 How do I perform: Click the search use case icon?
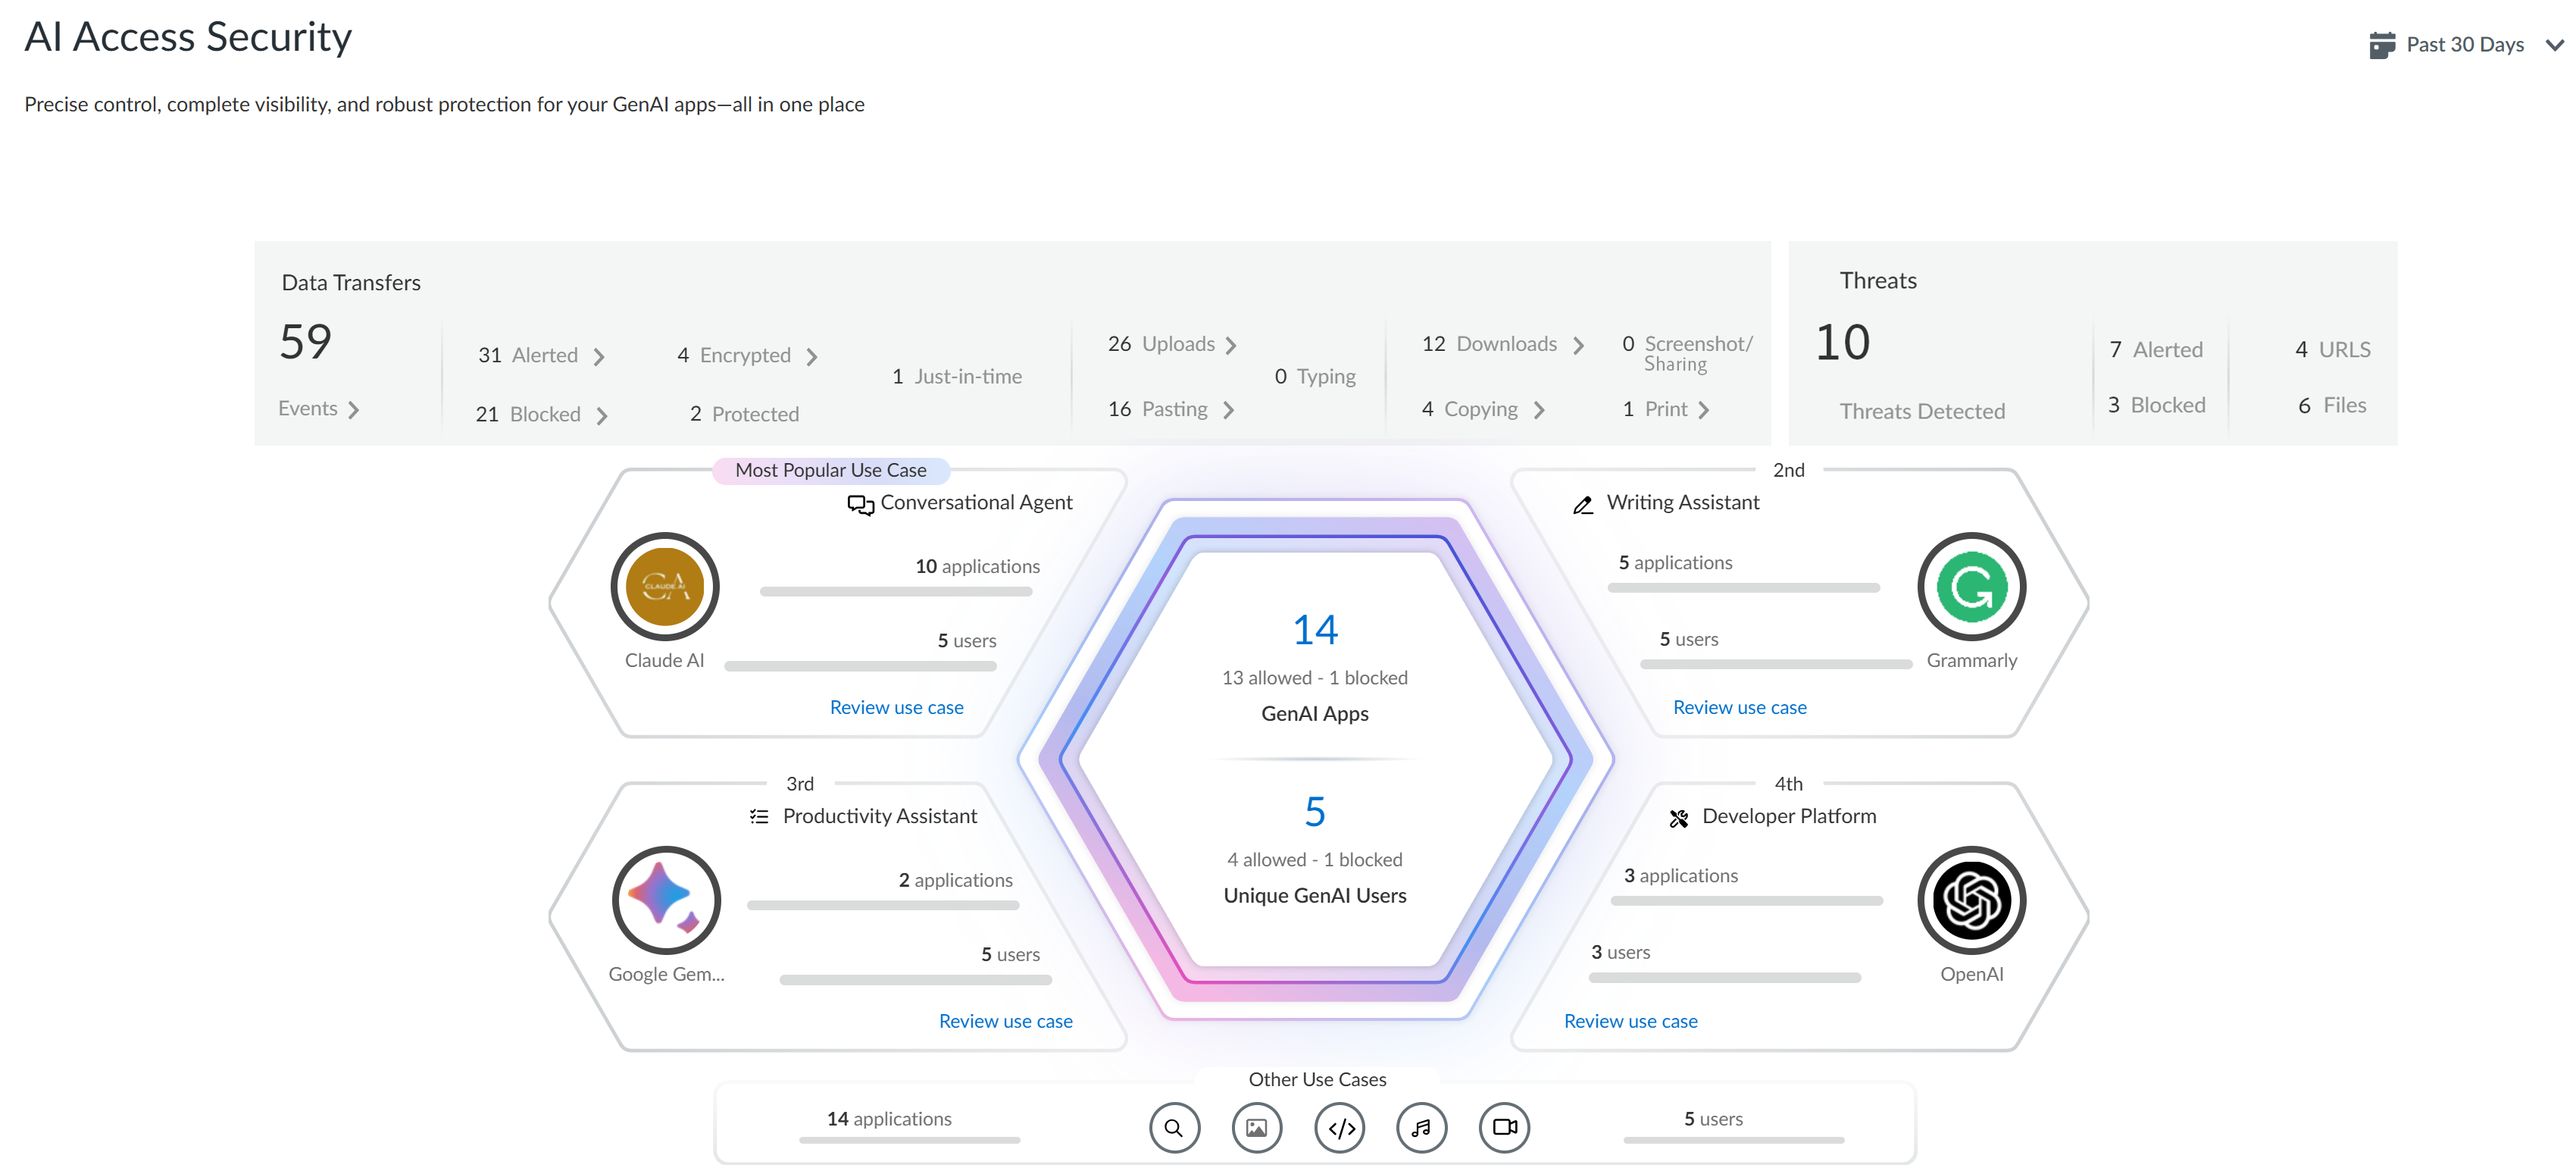(1174, 1128)
